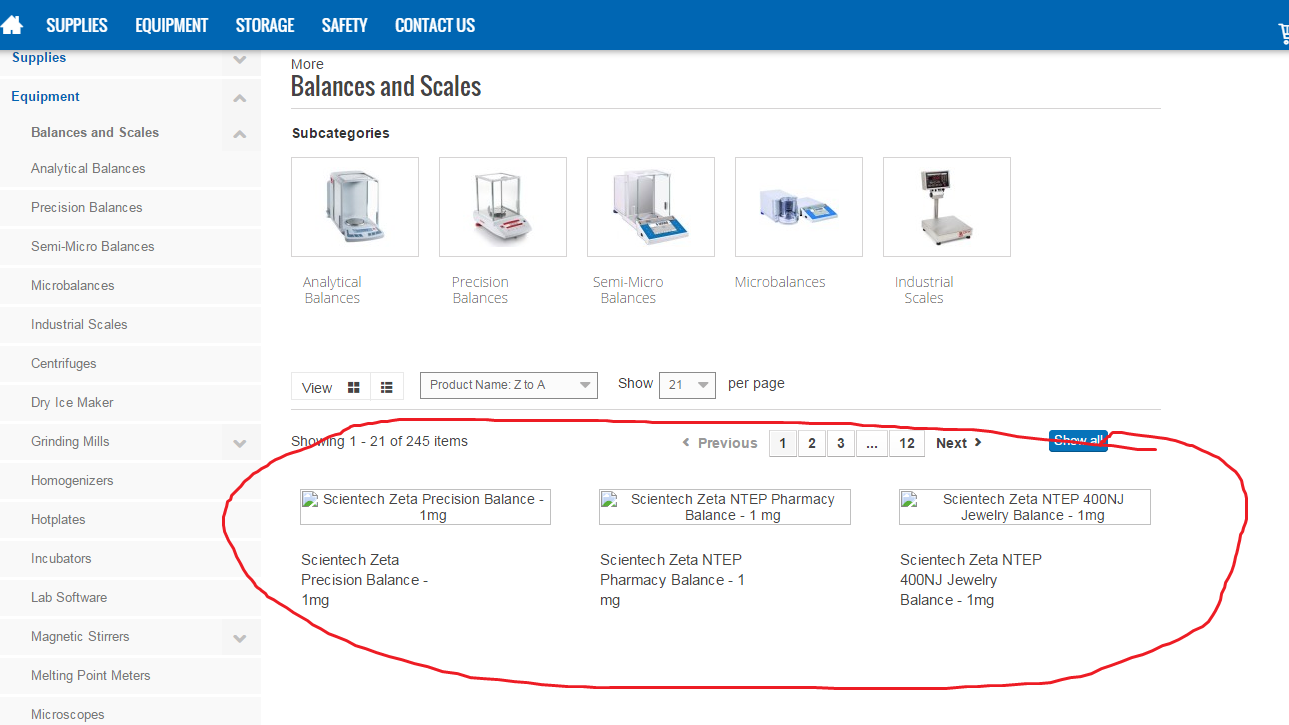
Task: Open Centrifuges category in sidebar
Action: [64, 363]
